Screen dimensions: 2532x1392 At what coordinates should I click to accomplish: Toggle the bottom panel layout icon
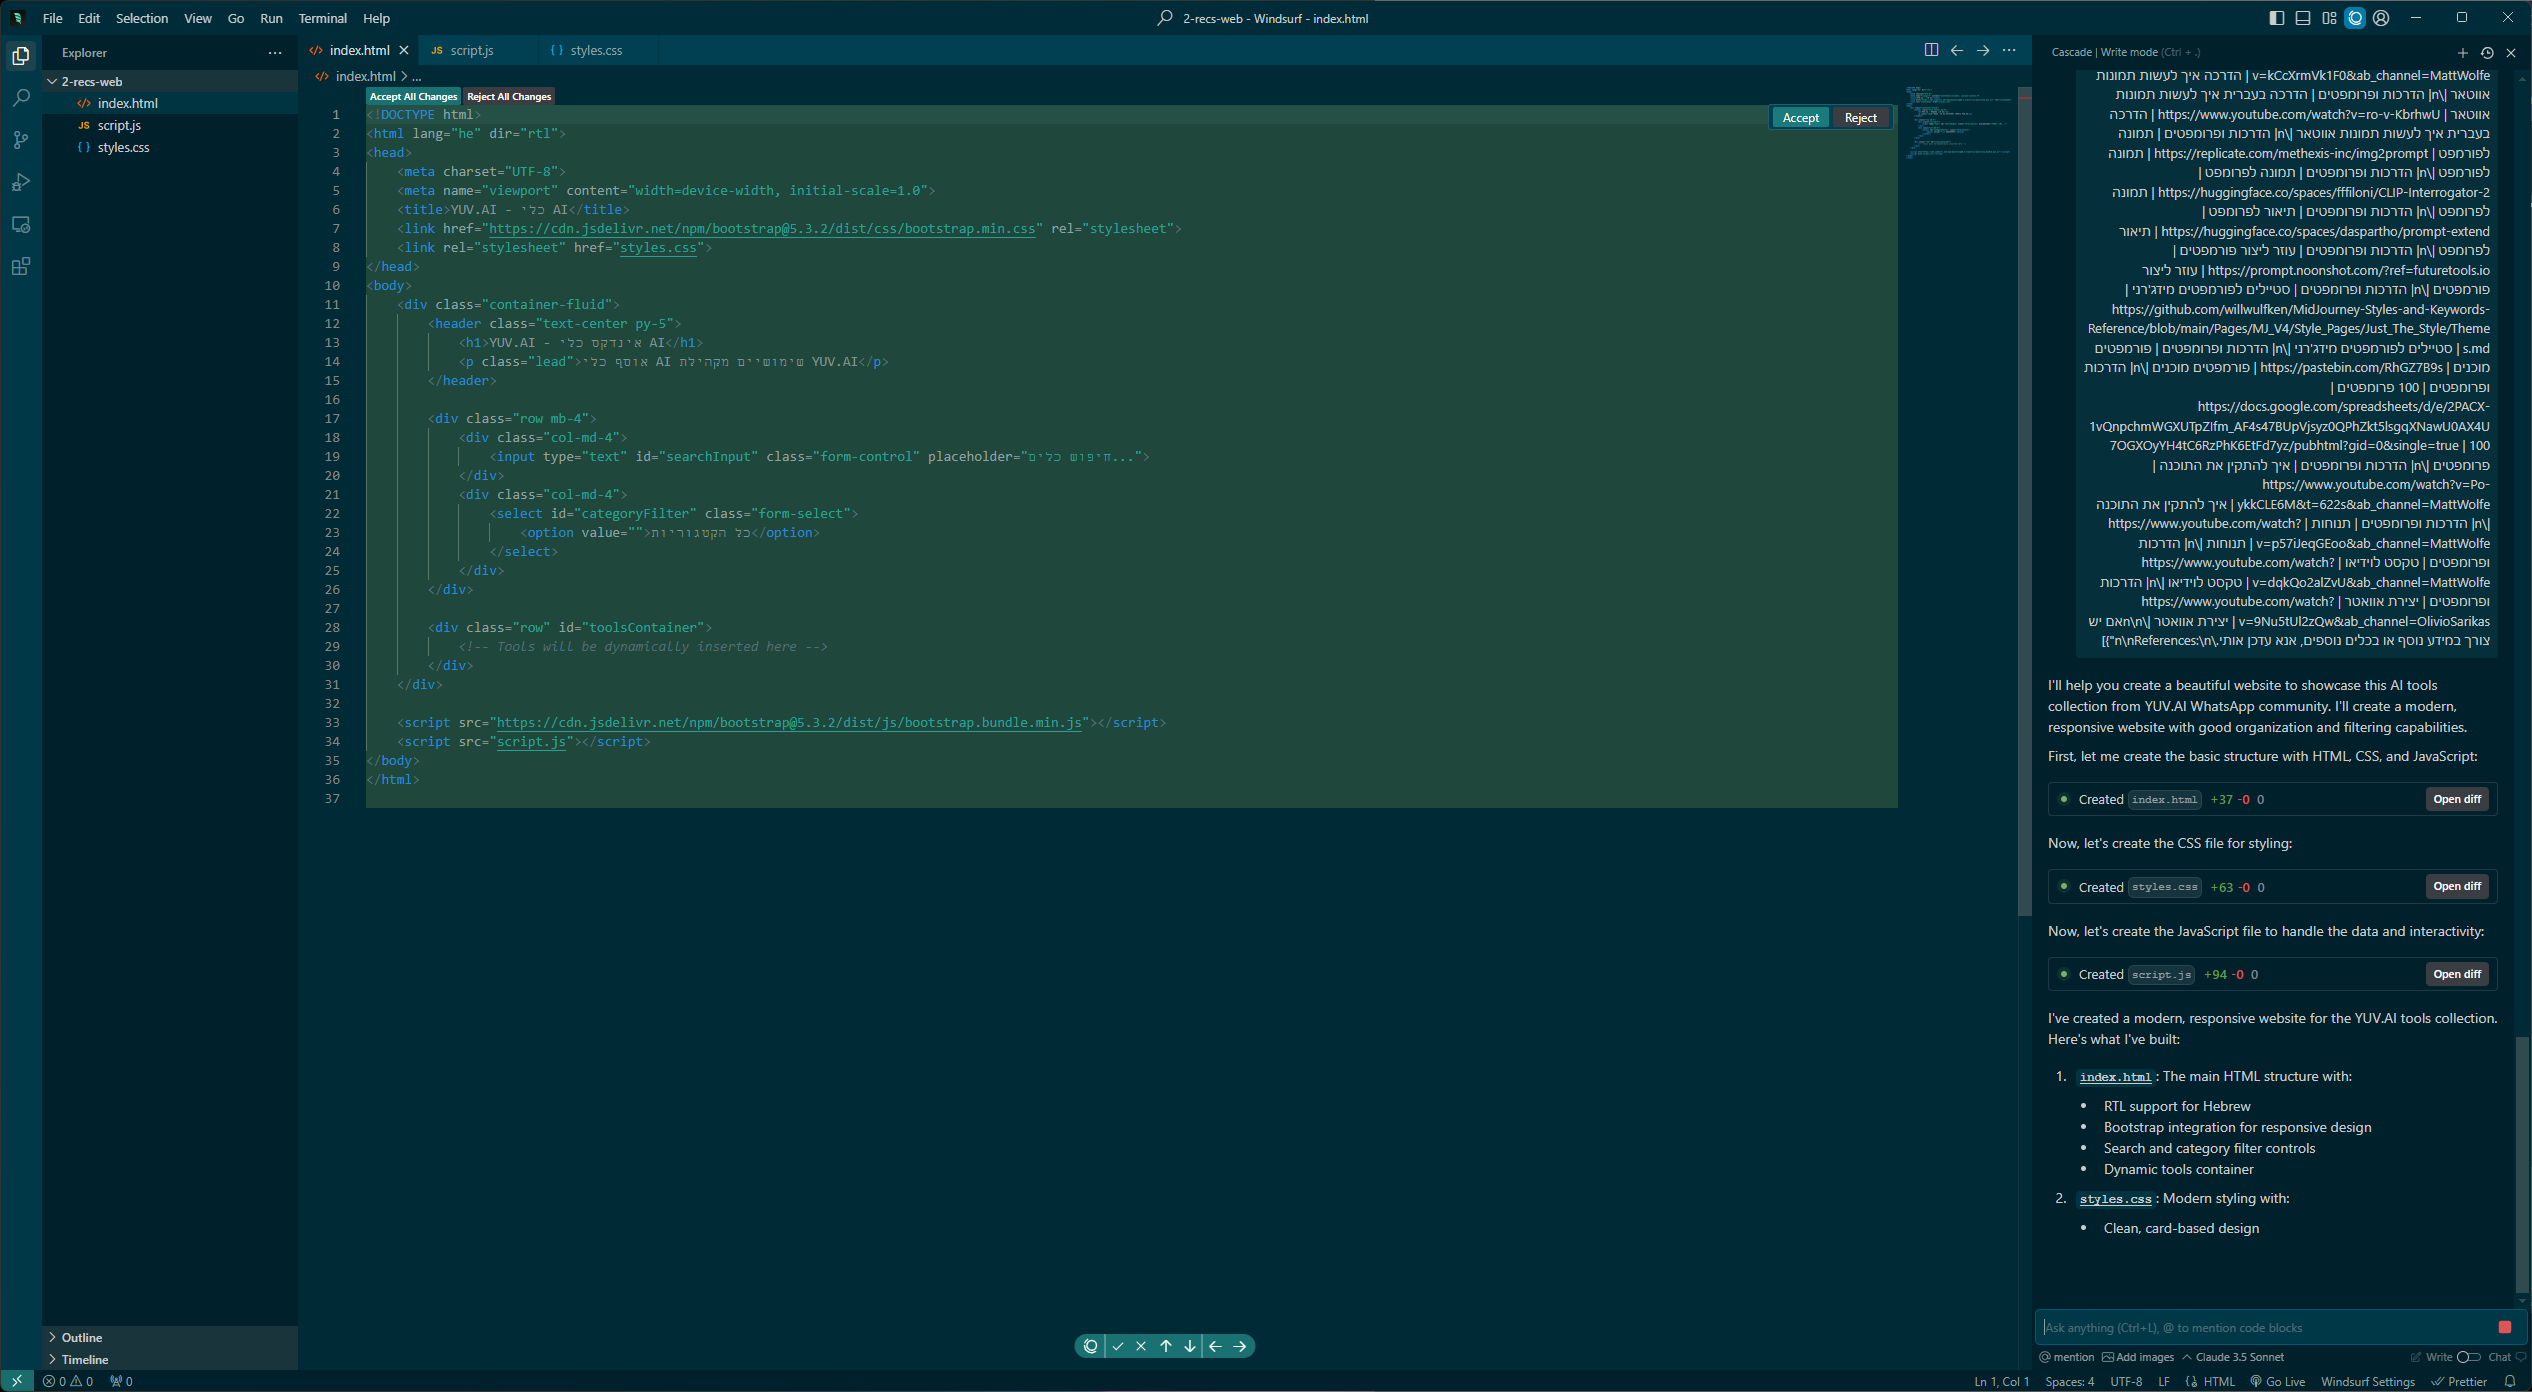(x=2303, y=18)
